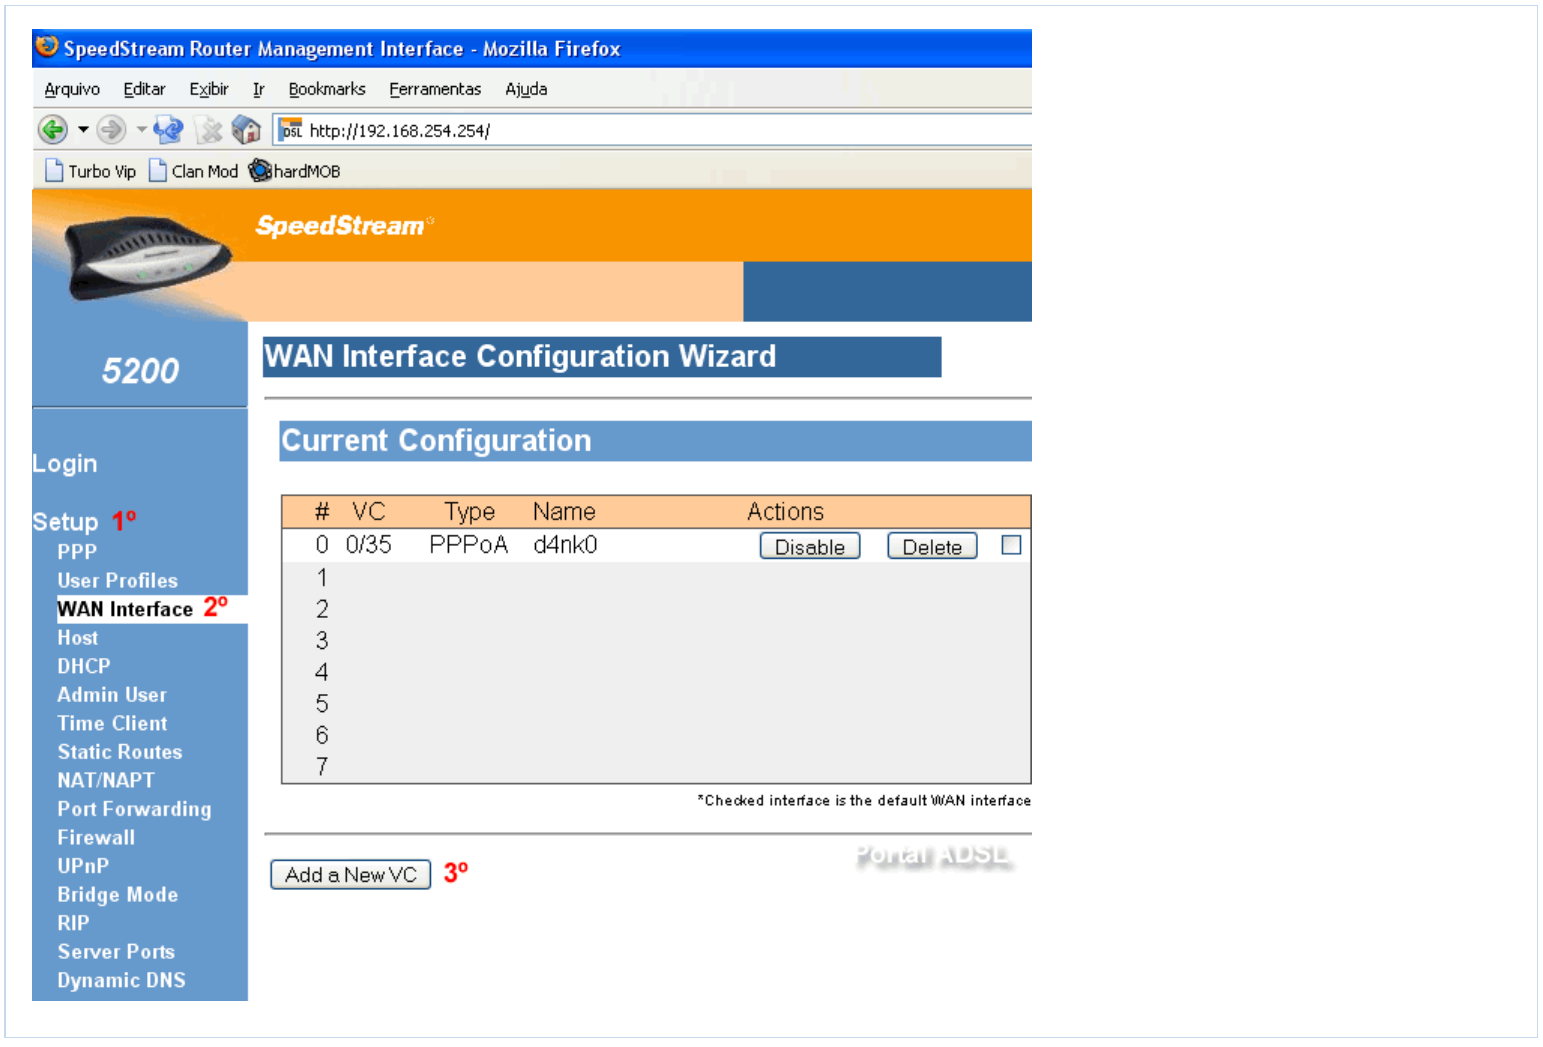Open the Editar menu
Image resolution: width=1543 pixels, height=1047 pixels.
click(x=144, y=89)
